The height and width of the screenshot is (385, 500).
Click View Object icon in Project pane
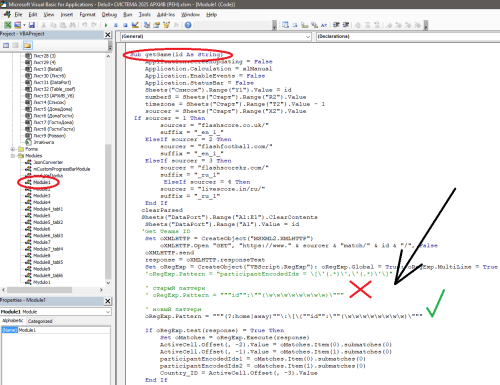15,45
